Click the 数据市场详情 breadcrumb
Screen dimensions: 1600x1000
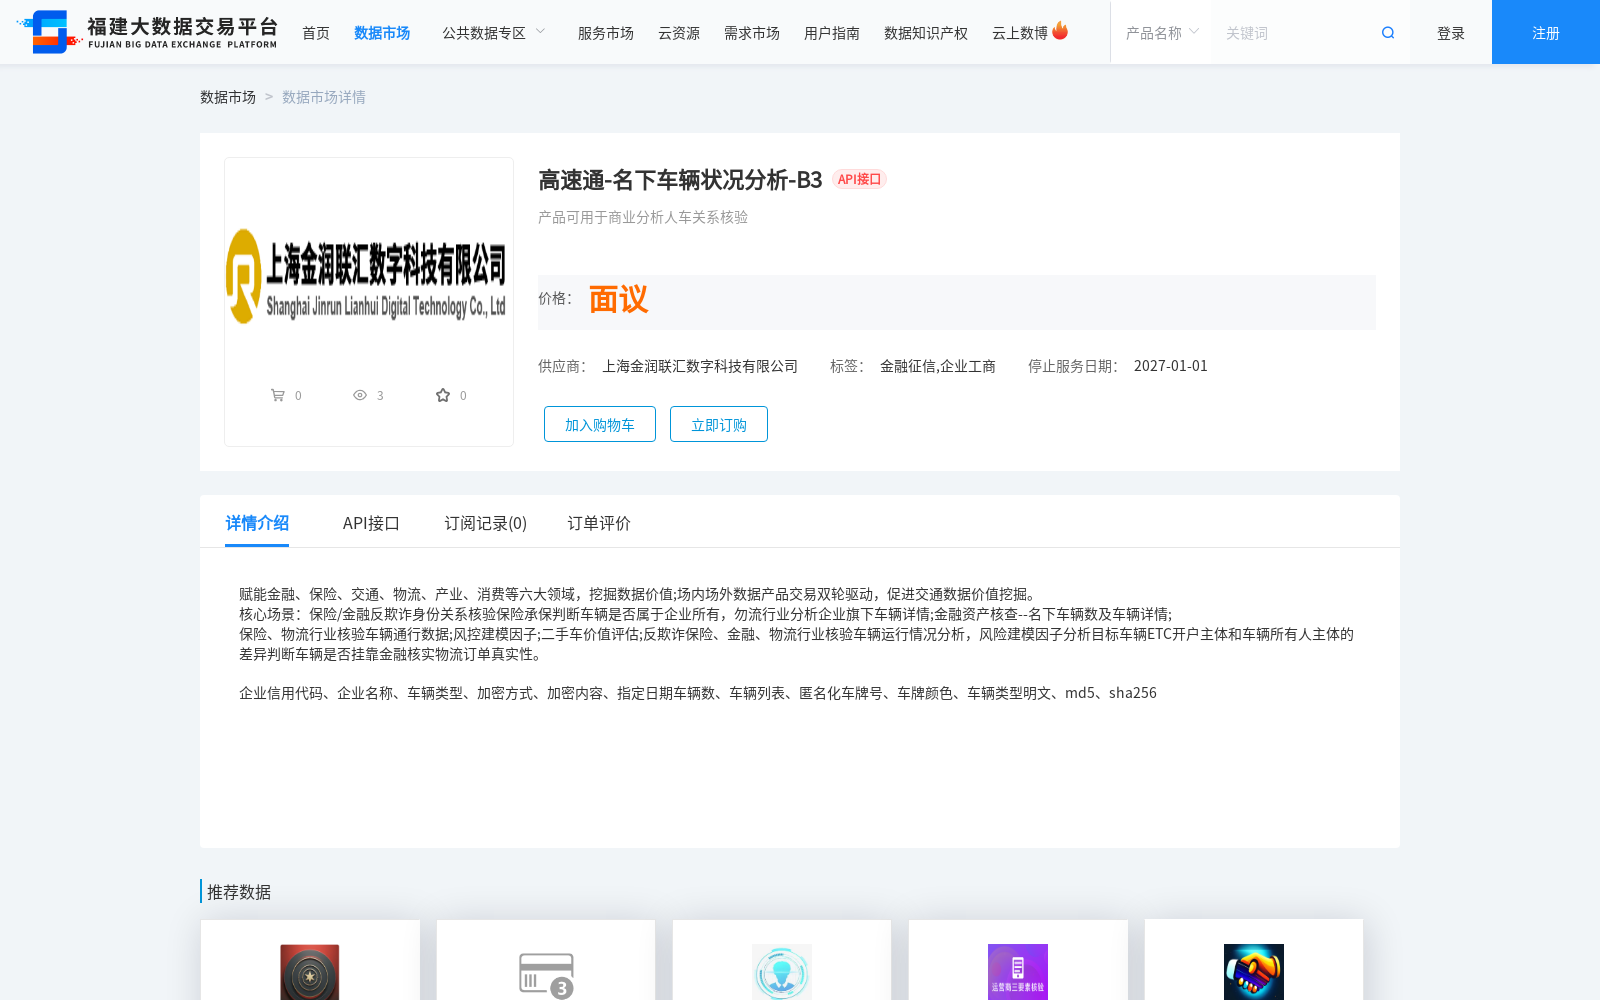(x=324, y=97)
